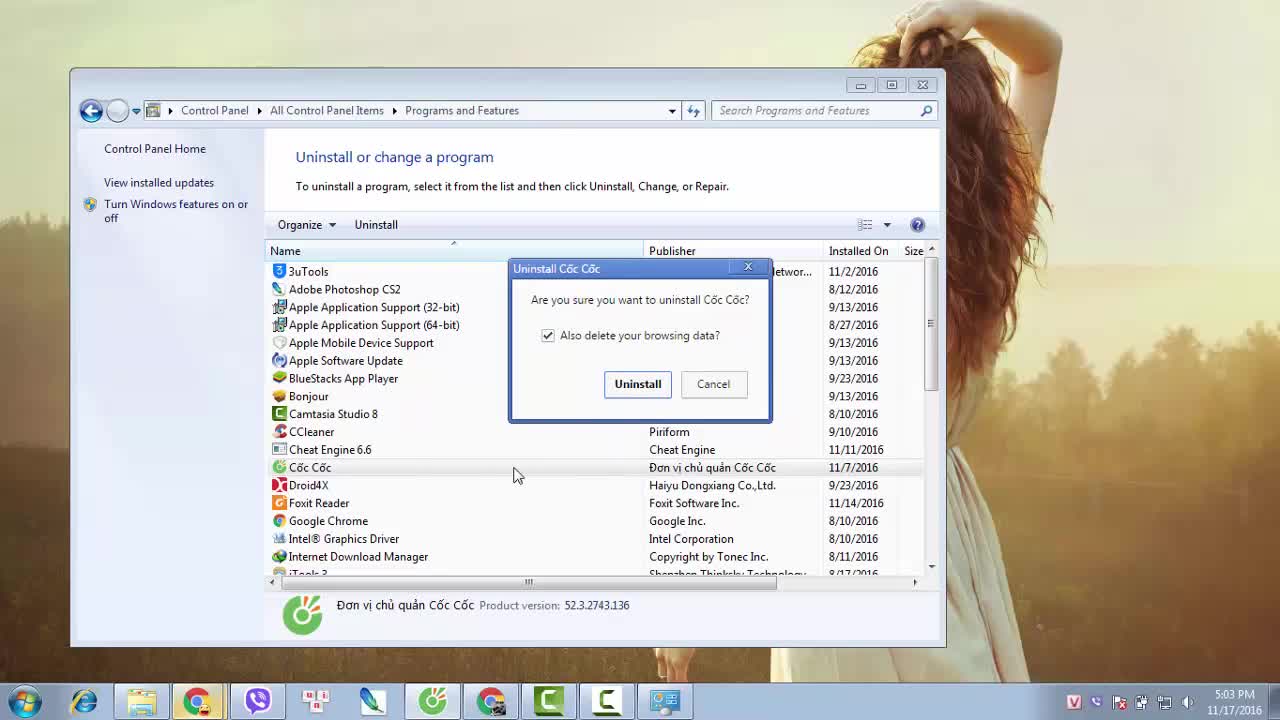Uncheck 'Also delete your browsing data?'
The image size is (1280, 720).
point(548,336)
